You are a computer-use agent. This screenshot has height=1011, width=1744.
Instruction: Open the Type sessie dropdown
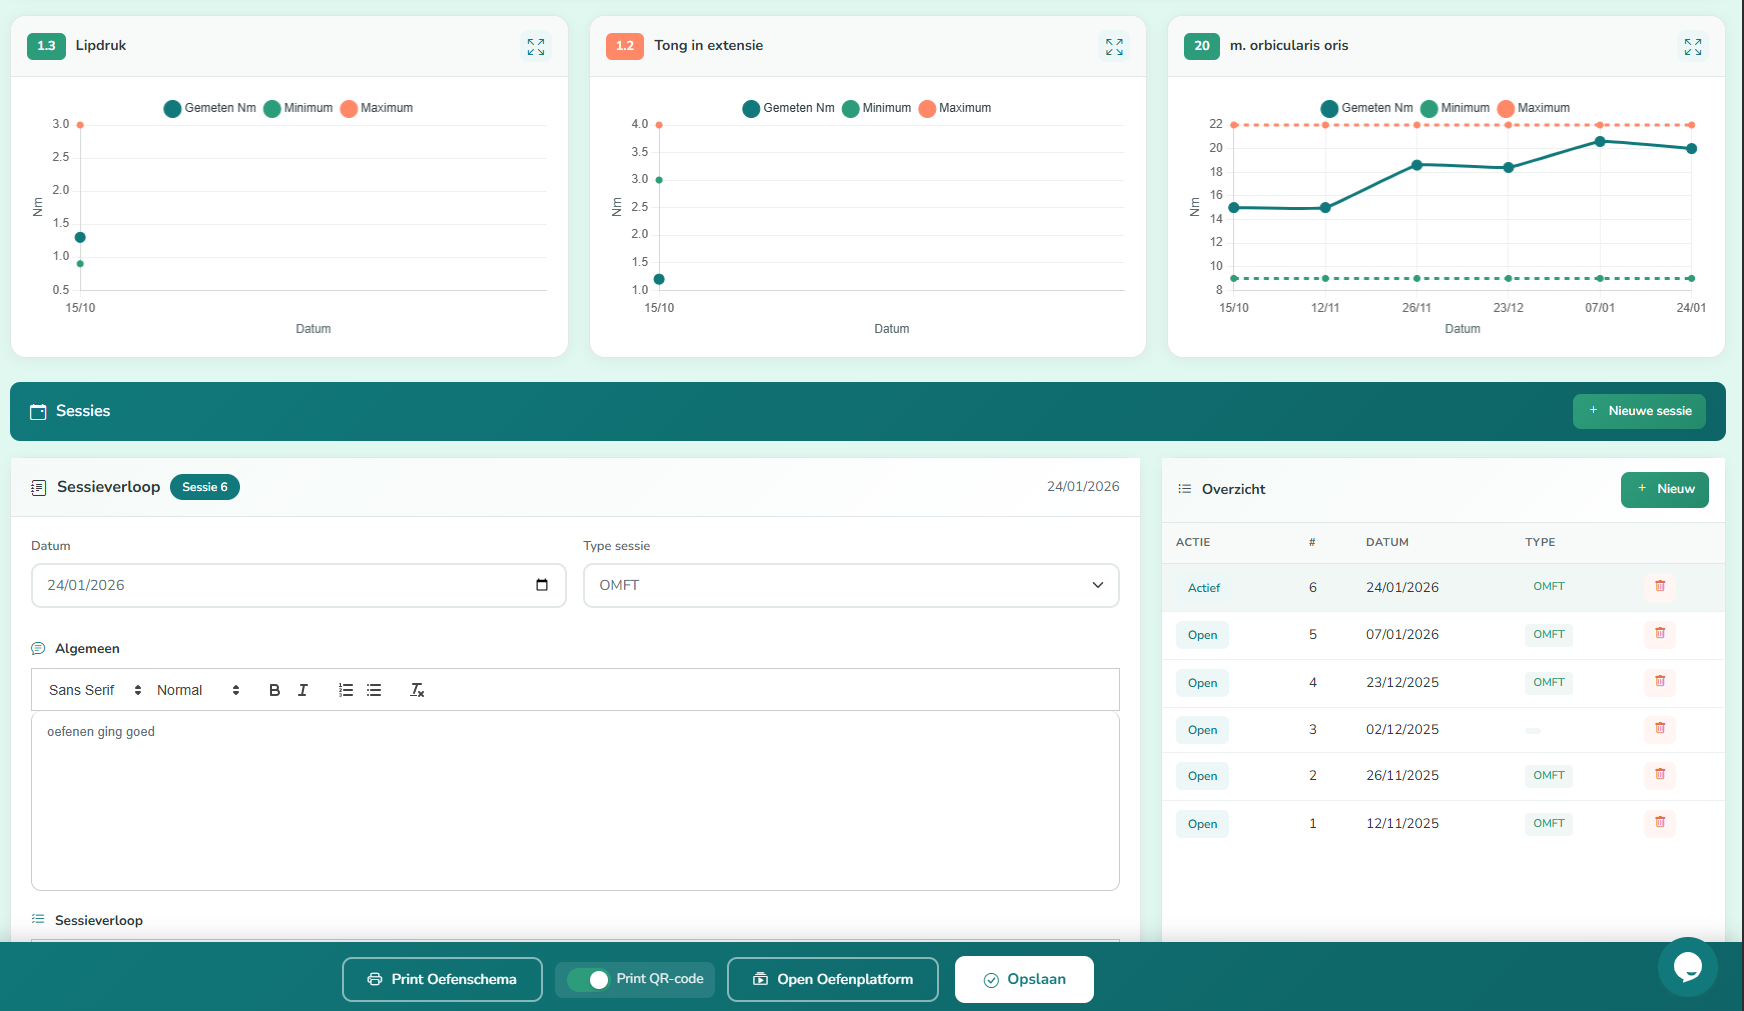tap(850, 586)
